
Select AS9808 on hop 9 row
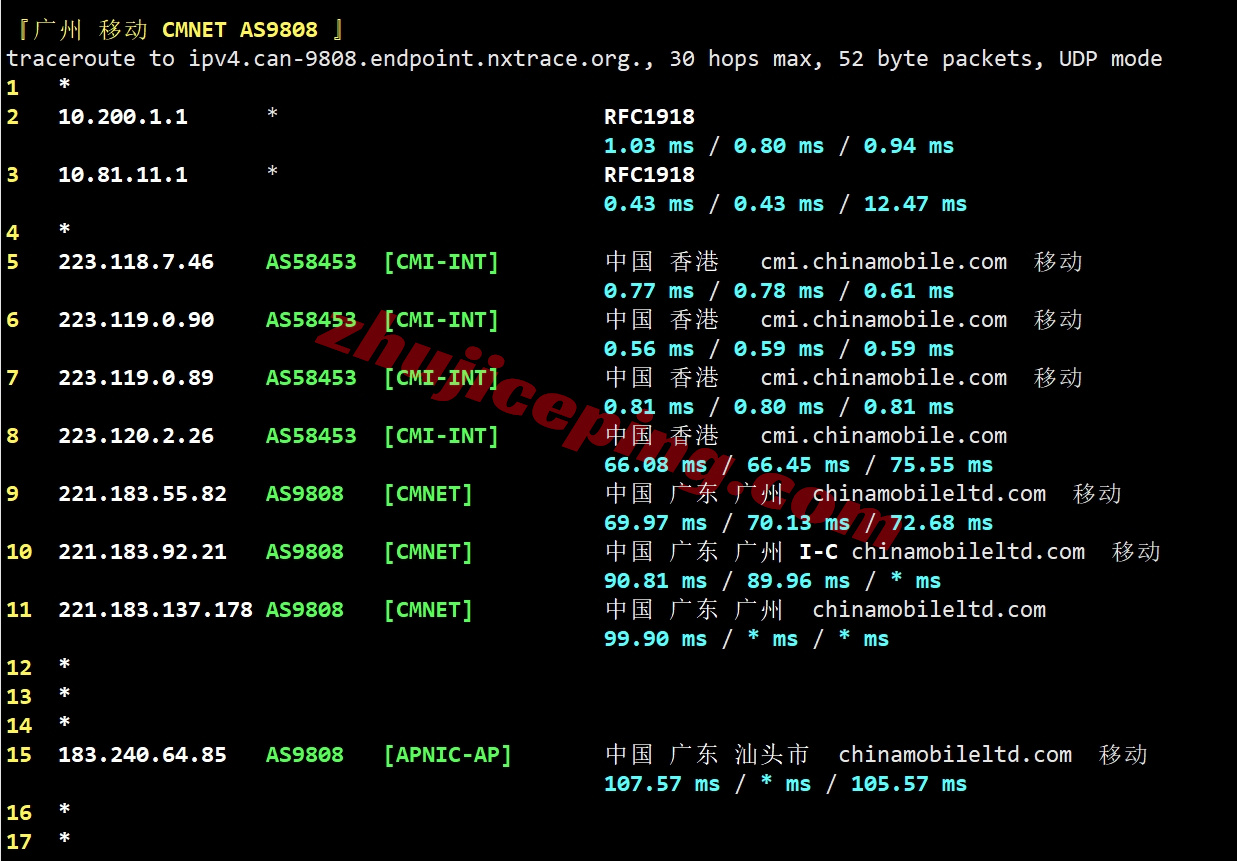pyautogui.click(x=305, y=494)
